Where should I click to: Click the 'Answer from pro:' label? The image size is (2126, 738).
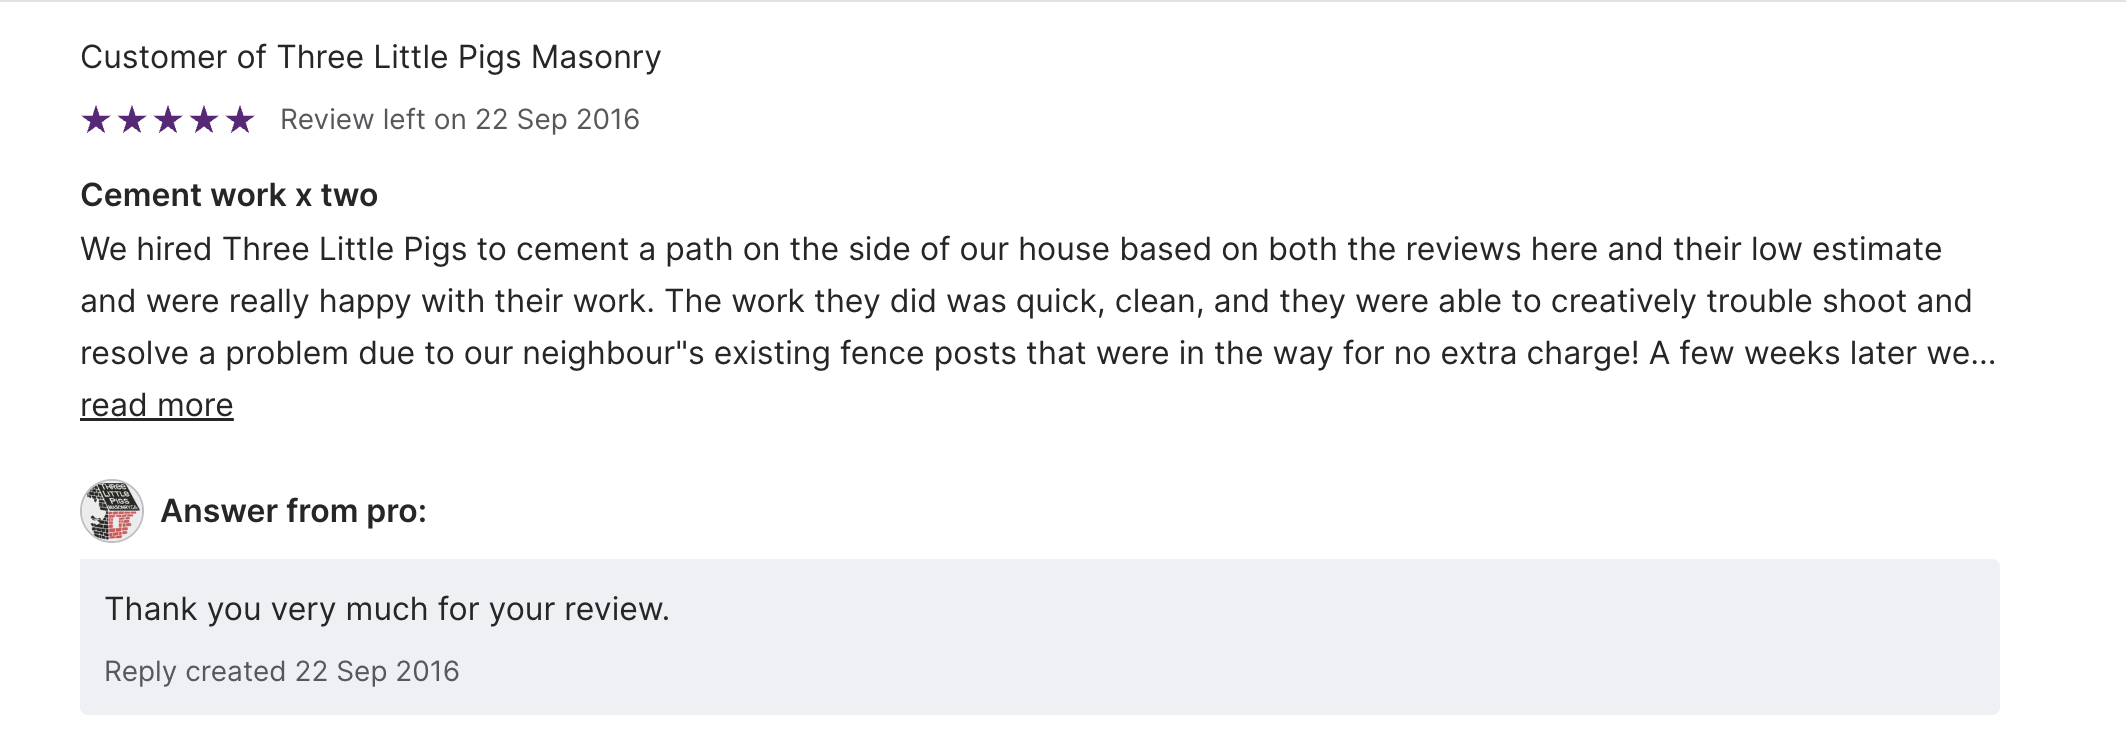click(293, 511)
